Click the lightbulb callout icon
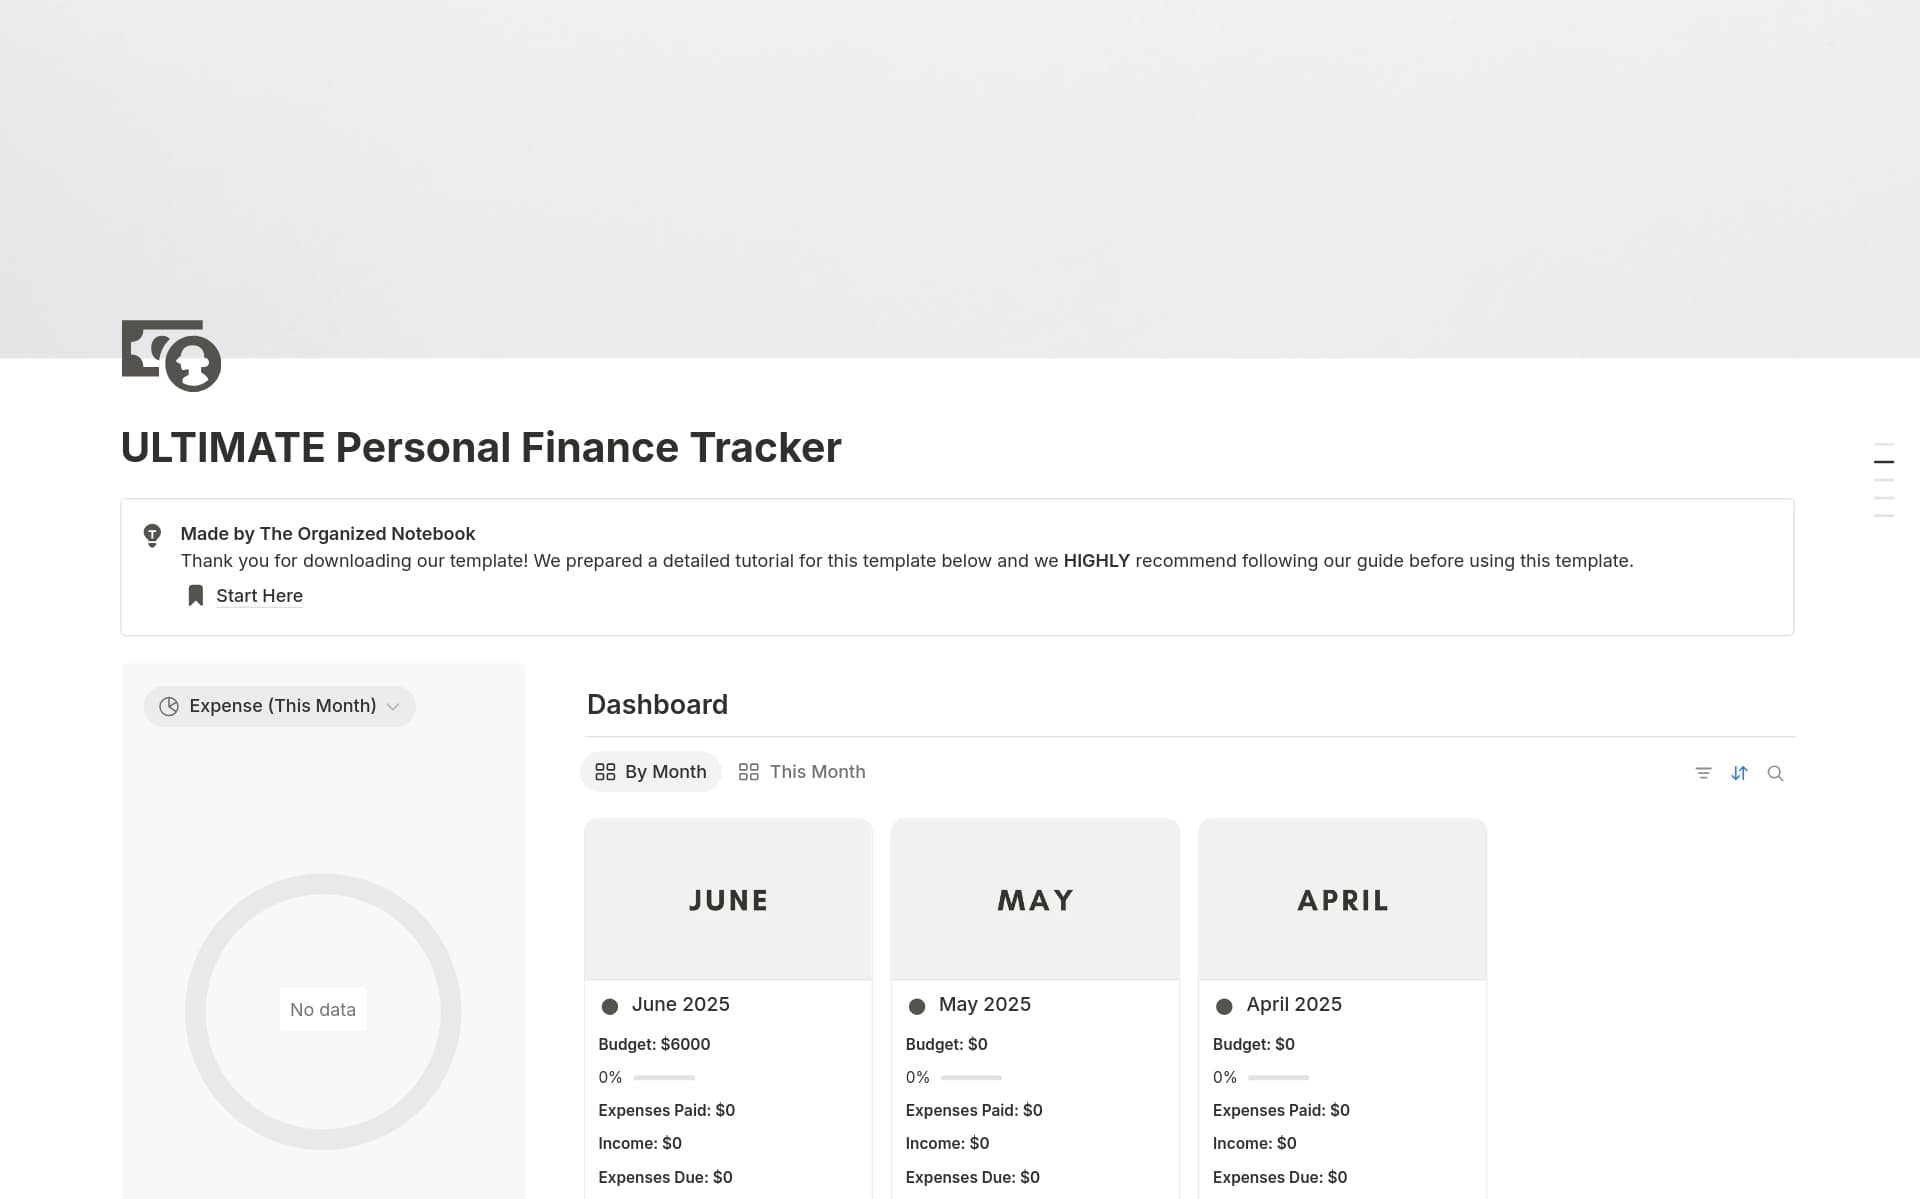 click(x=152, y=535)
